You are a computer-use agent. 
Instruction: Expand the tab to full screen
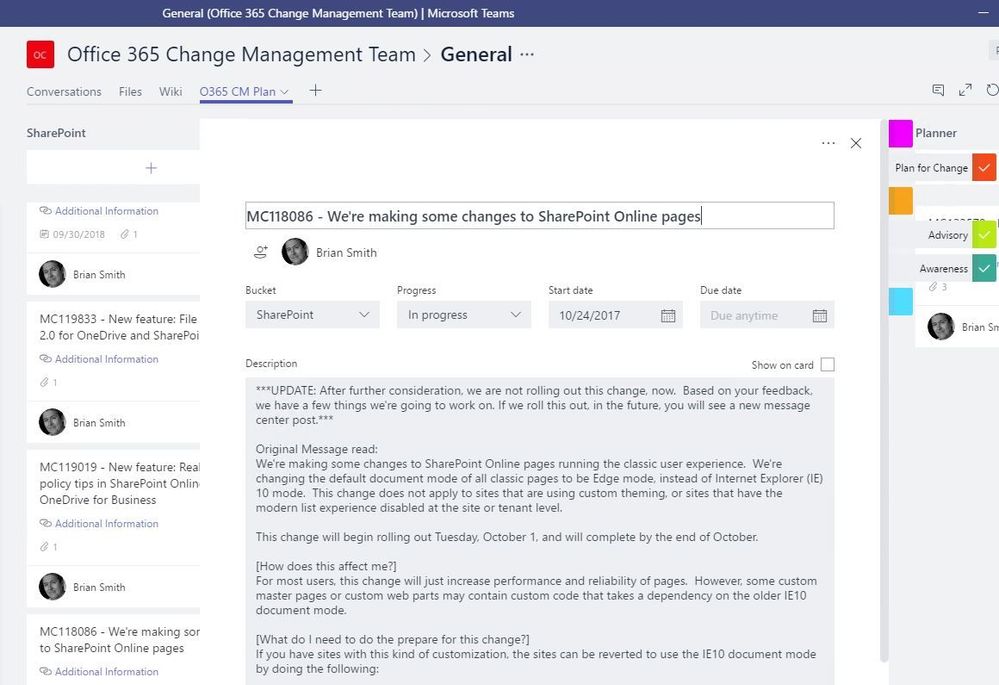[x=965, y=90]
